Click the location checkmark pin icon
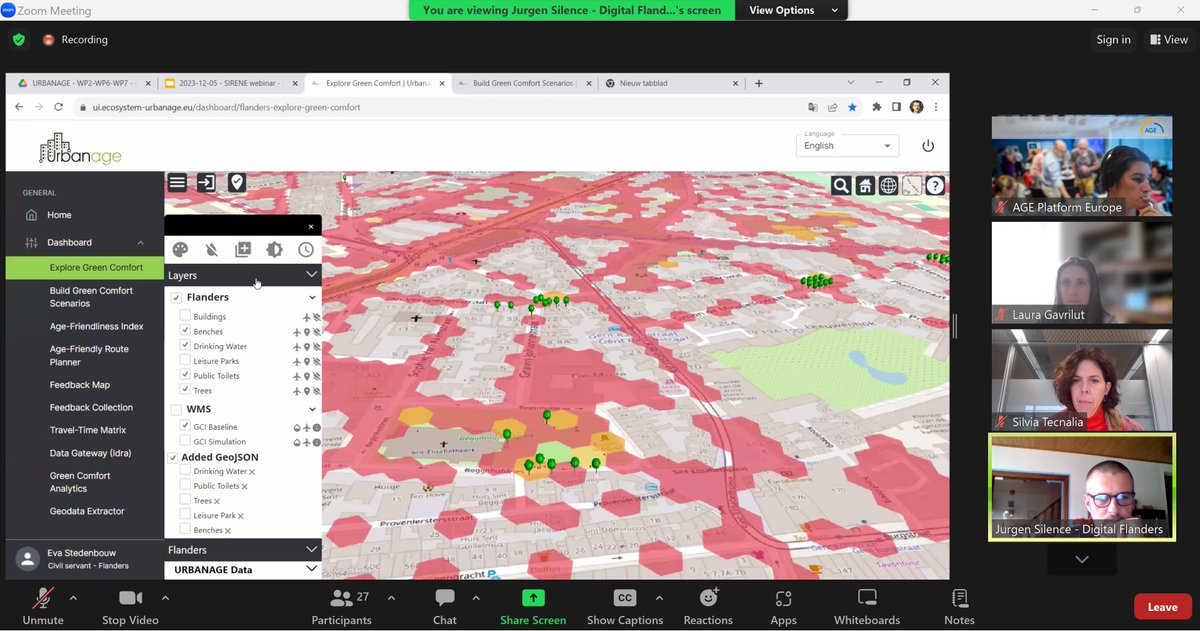The image size is (1200, 631). click(x=236, y=182)
